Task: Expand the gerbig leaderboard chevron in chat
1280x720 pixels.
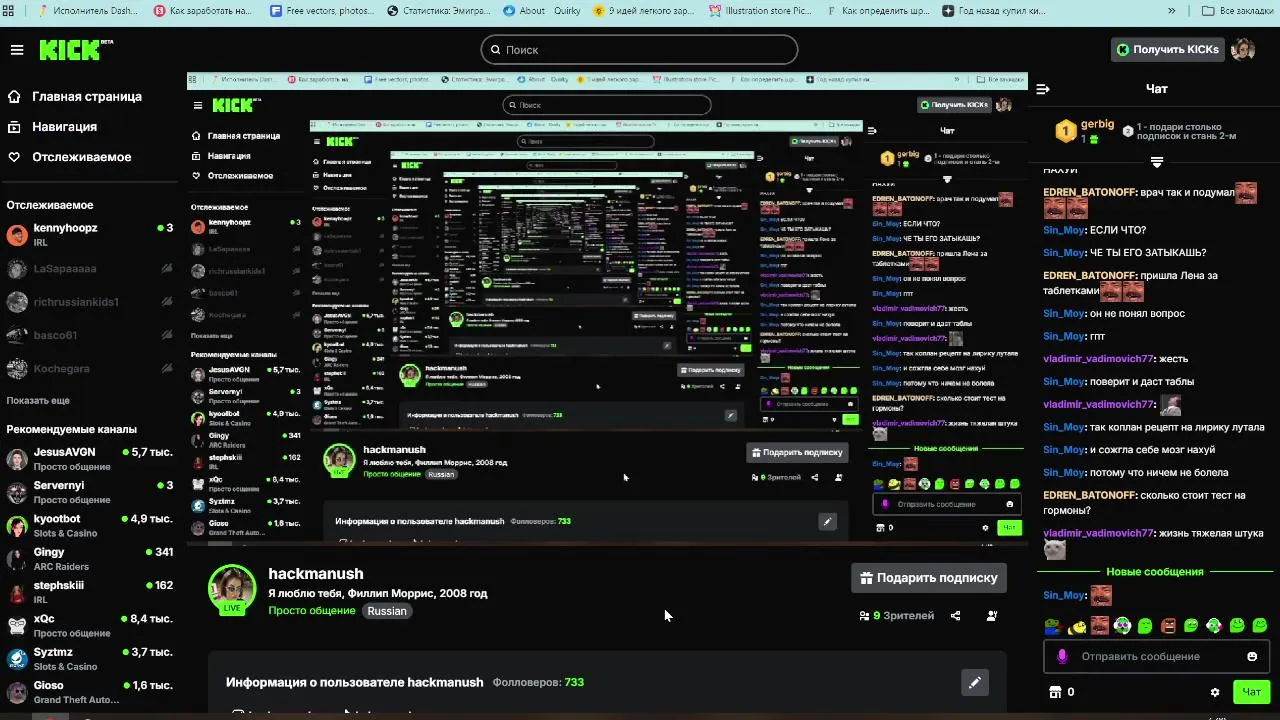Action: [x=1157, y=162]
